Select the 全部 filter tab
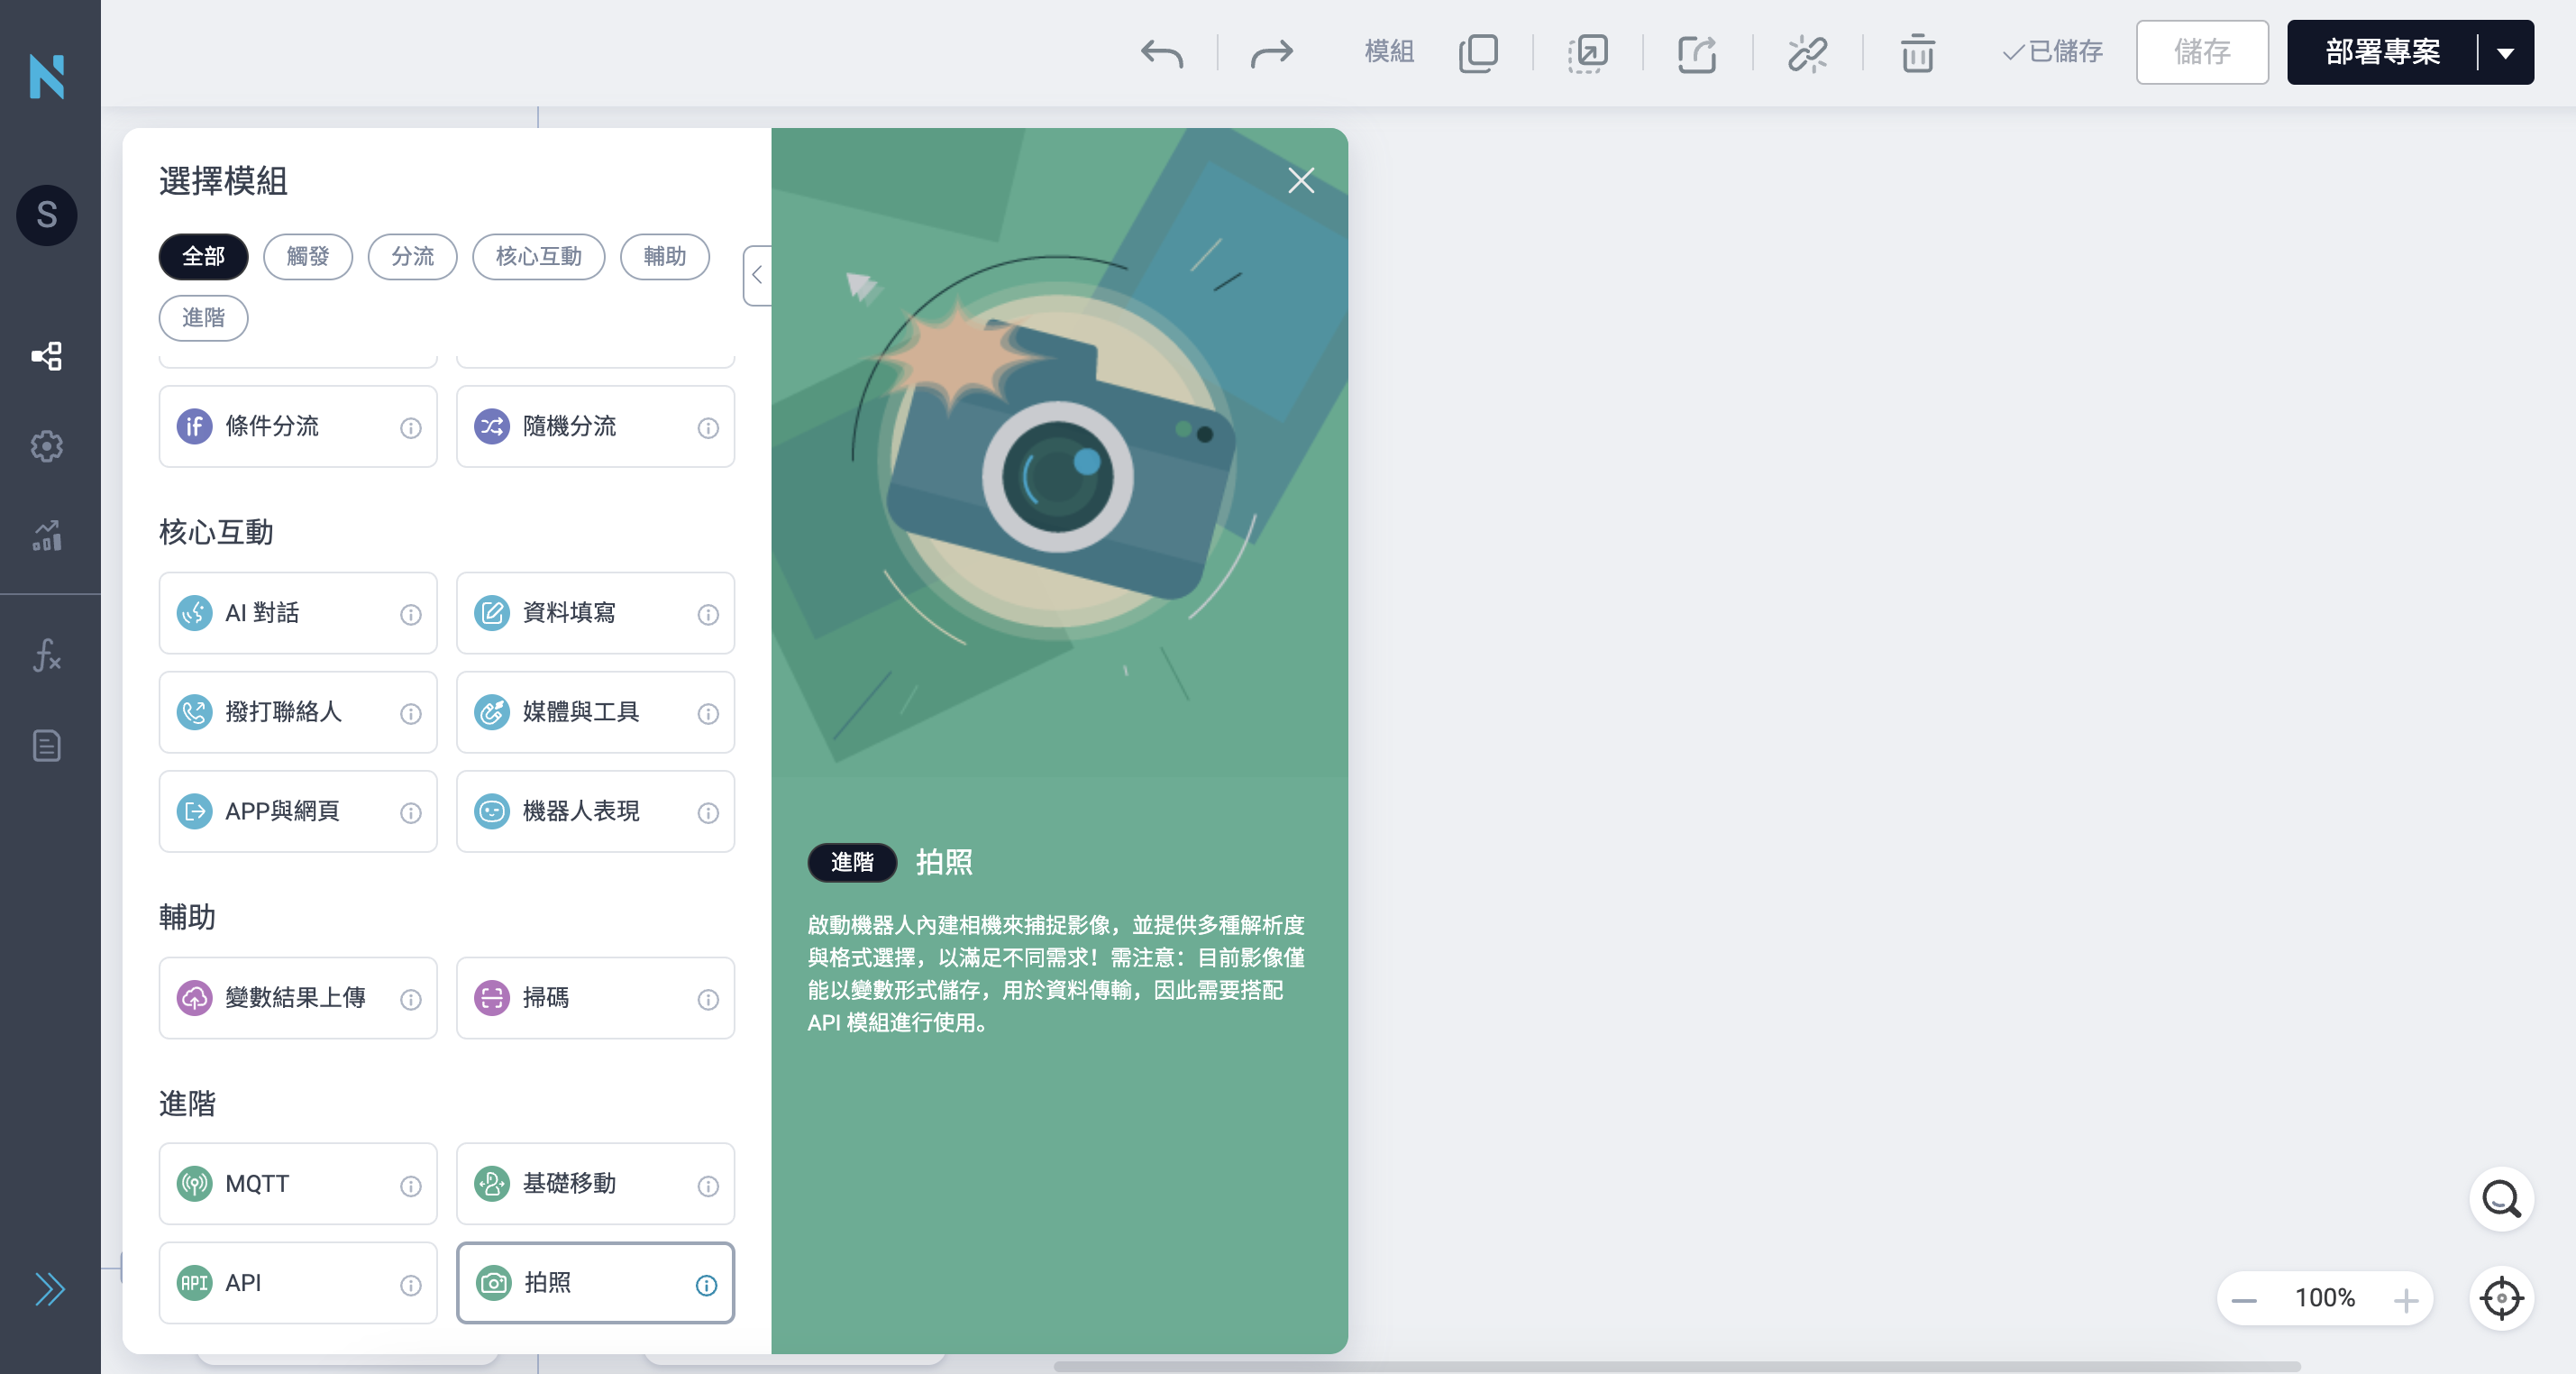This screenshot has height=1374, width=2576. click(203, 257)
